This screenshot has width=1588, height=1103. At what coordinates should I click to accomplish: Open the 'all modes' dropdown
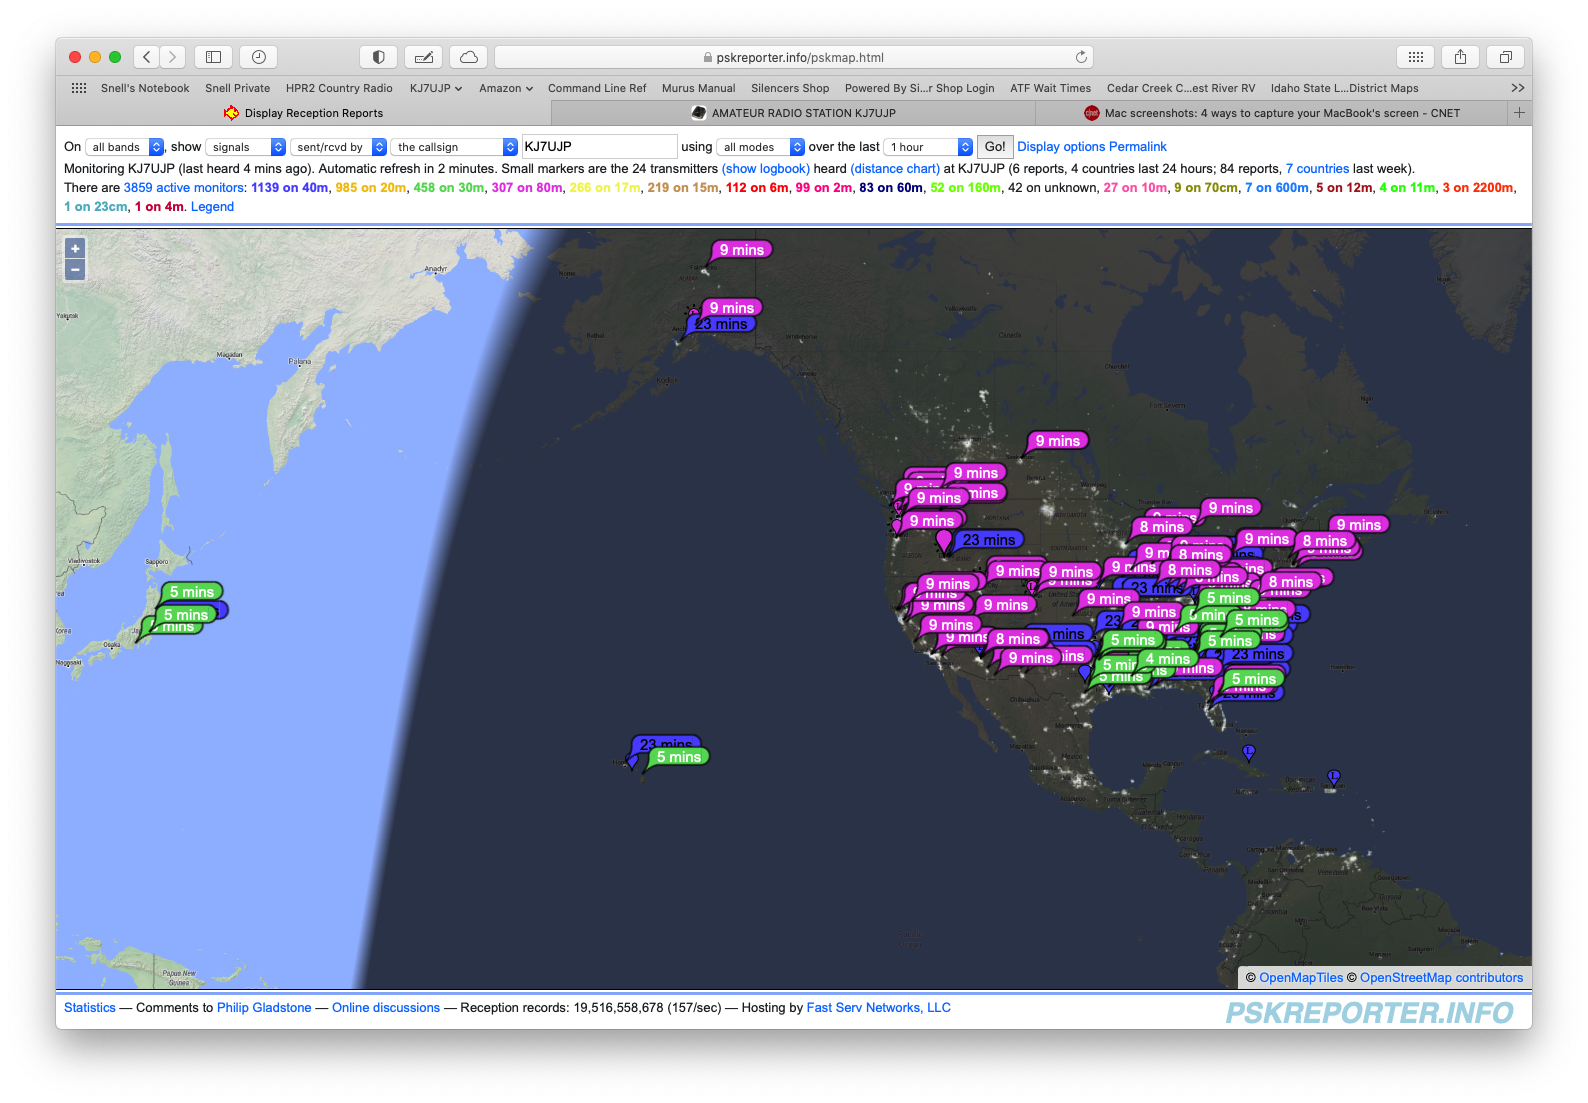[760, 147]
